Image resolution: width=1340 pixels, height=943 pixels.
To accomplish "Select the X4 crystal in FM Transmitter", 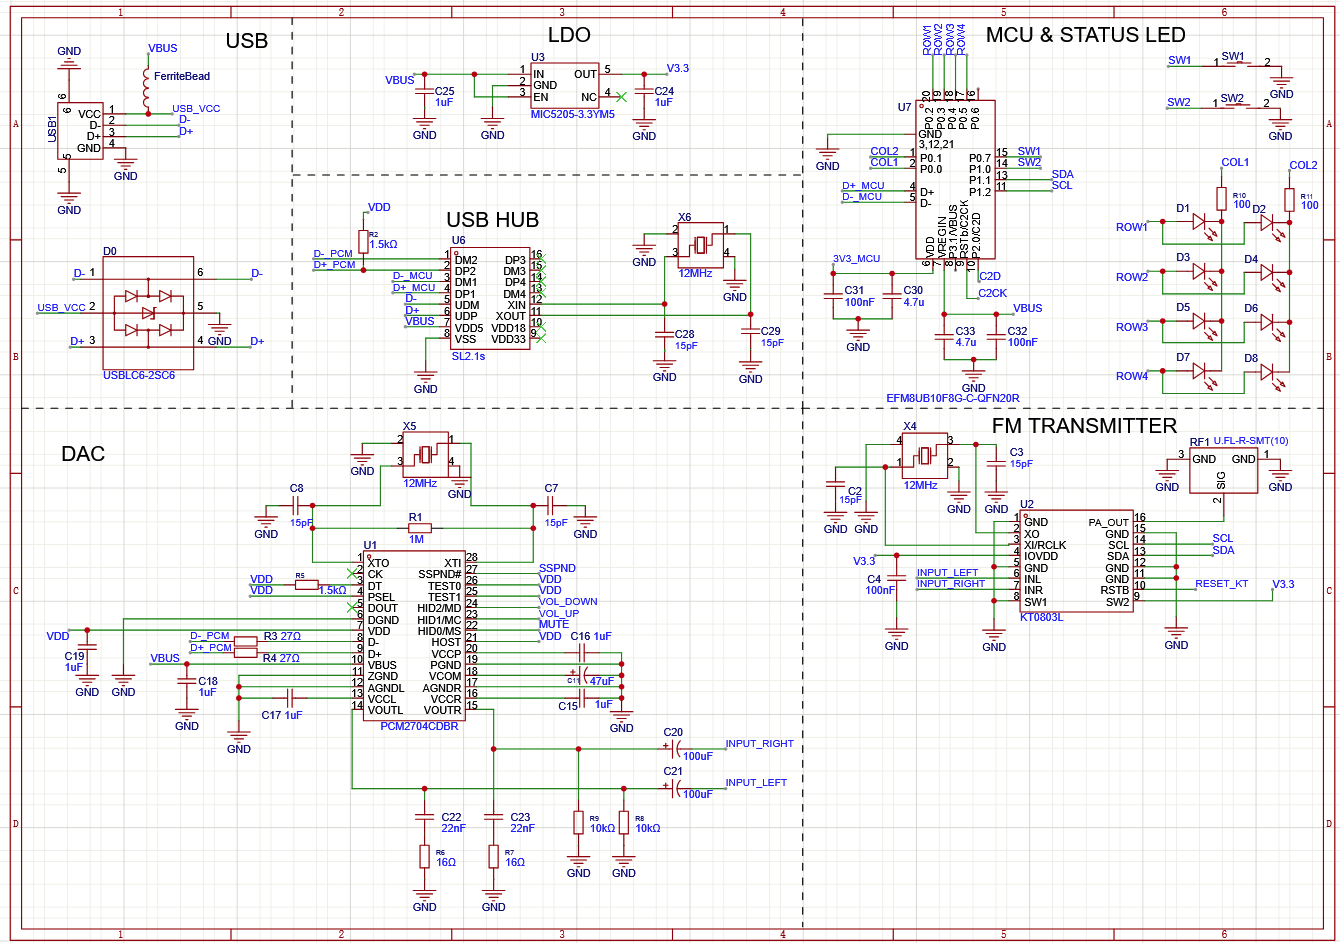I will coord(926,455).
